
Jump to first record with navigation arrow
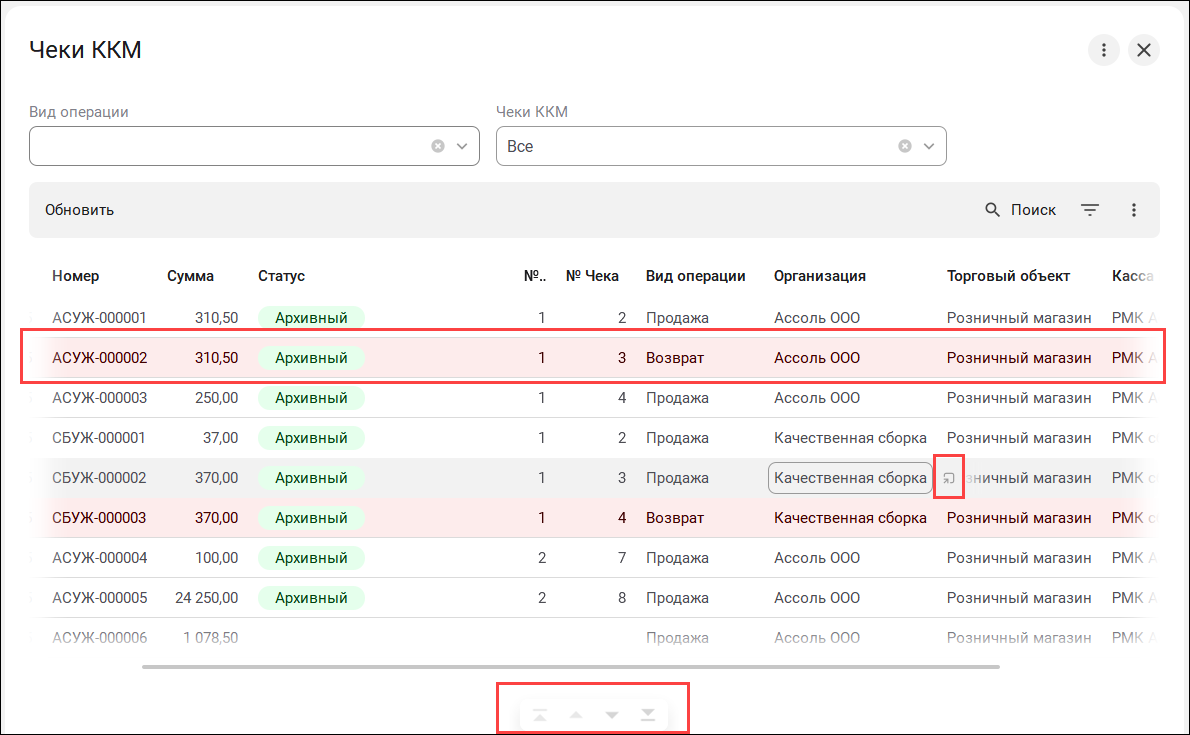coord(540,714)
